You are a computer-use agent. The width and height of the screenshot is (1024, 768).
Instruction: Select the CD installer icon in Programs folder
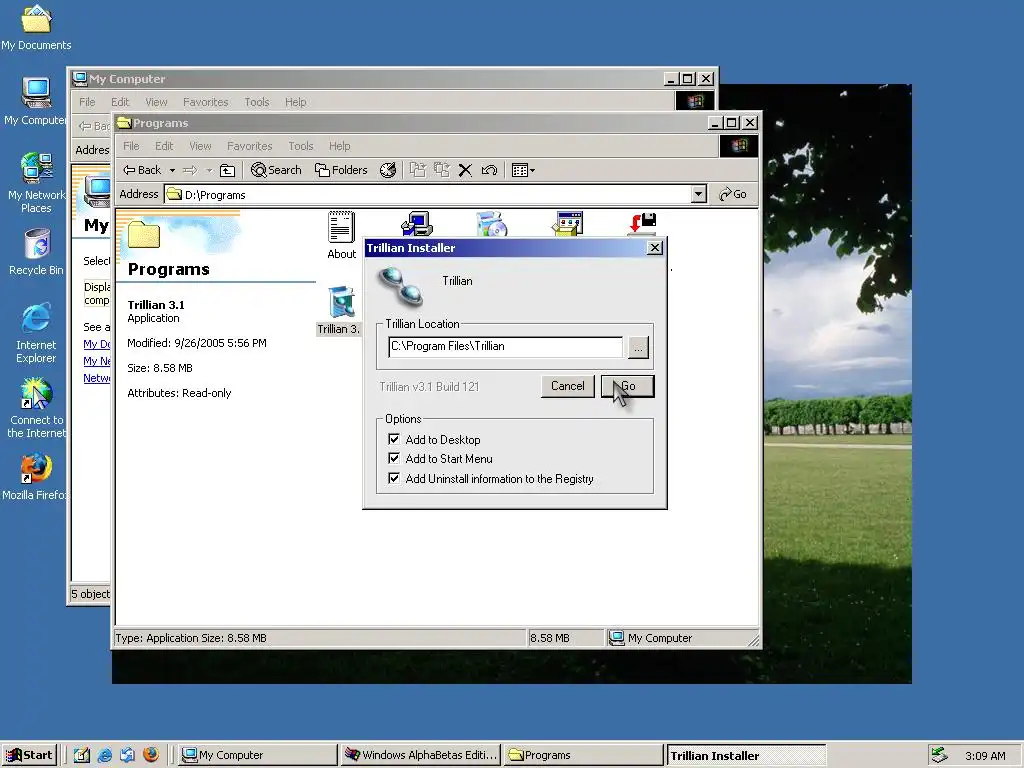click(492, 223)
